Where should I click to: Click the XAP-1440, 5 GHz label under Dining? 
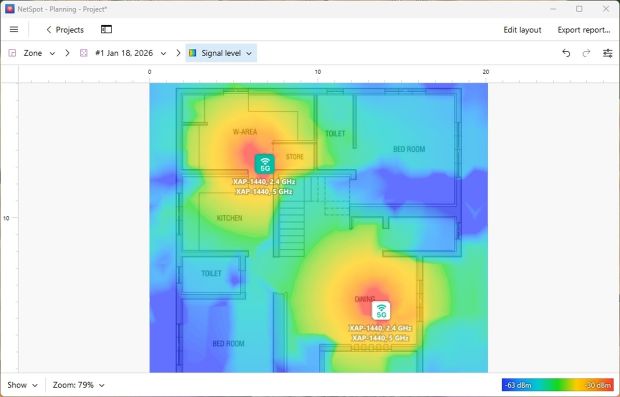380,338
